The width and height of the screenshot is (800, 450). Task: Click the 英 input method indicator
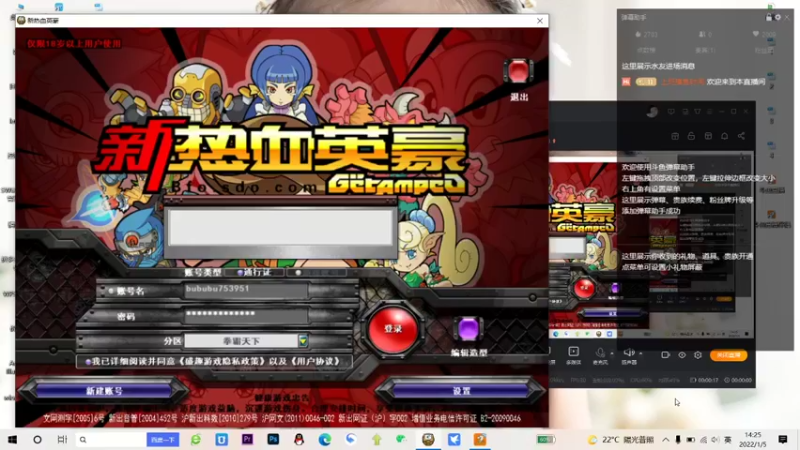click(x=728, y=439)
